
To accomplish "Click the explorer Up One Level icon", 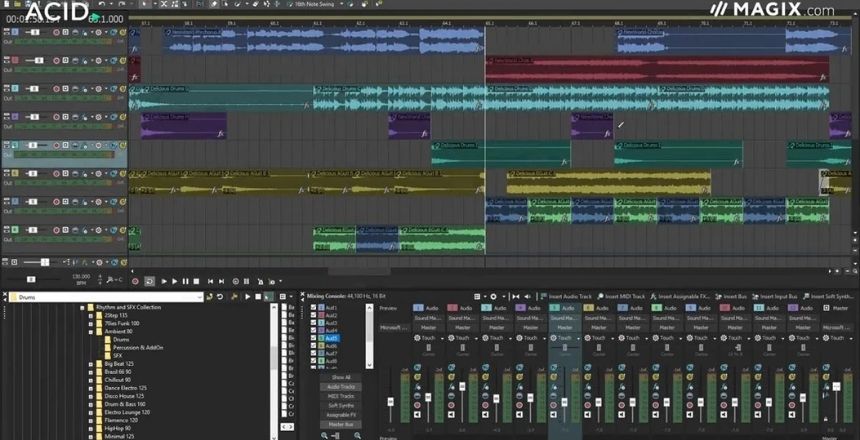I will (210, 297).
